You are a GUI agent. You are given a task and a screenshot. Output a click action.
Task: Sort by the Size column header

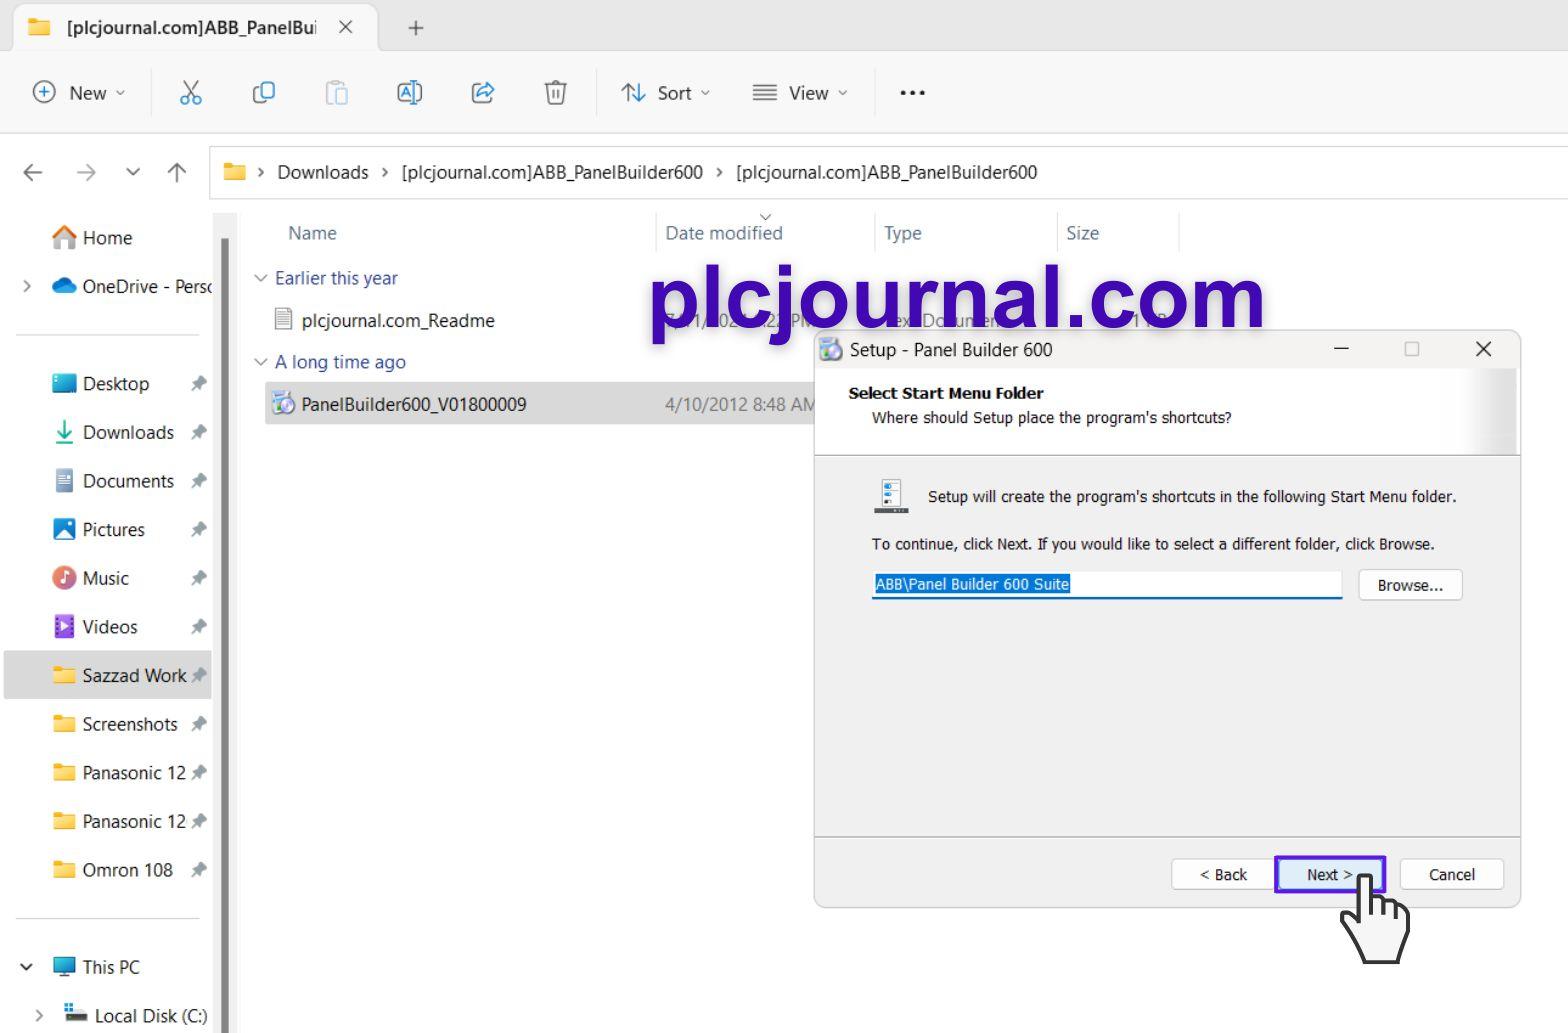coord(1082,233)
